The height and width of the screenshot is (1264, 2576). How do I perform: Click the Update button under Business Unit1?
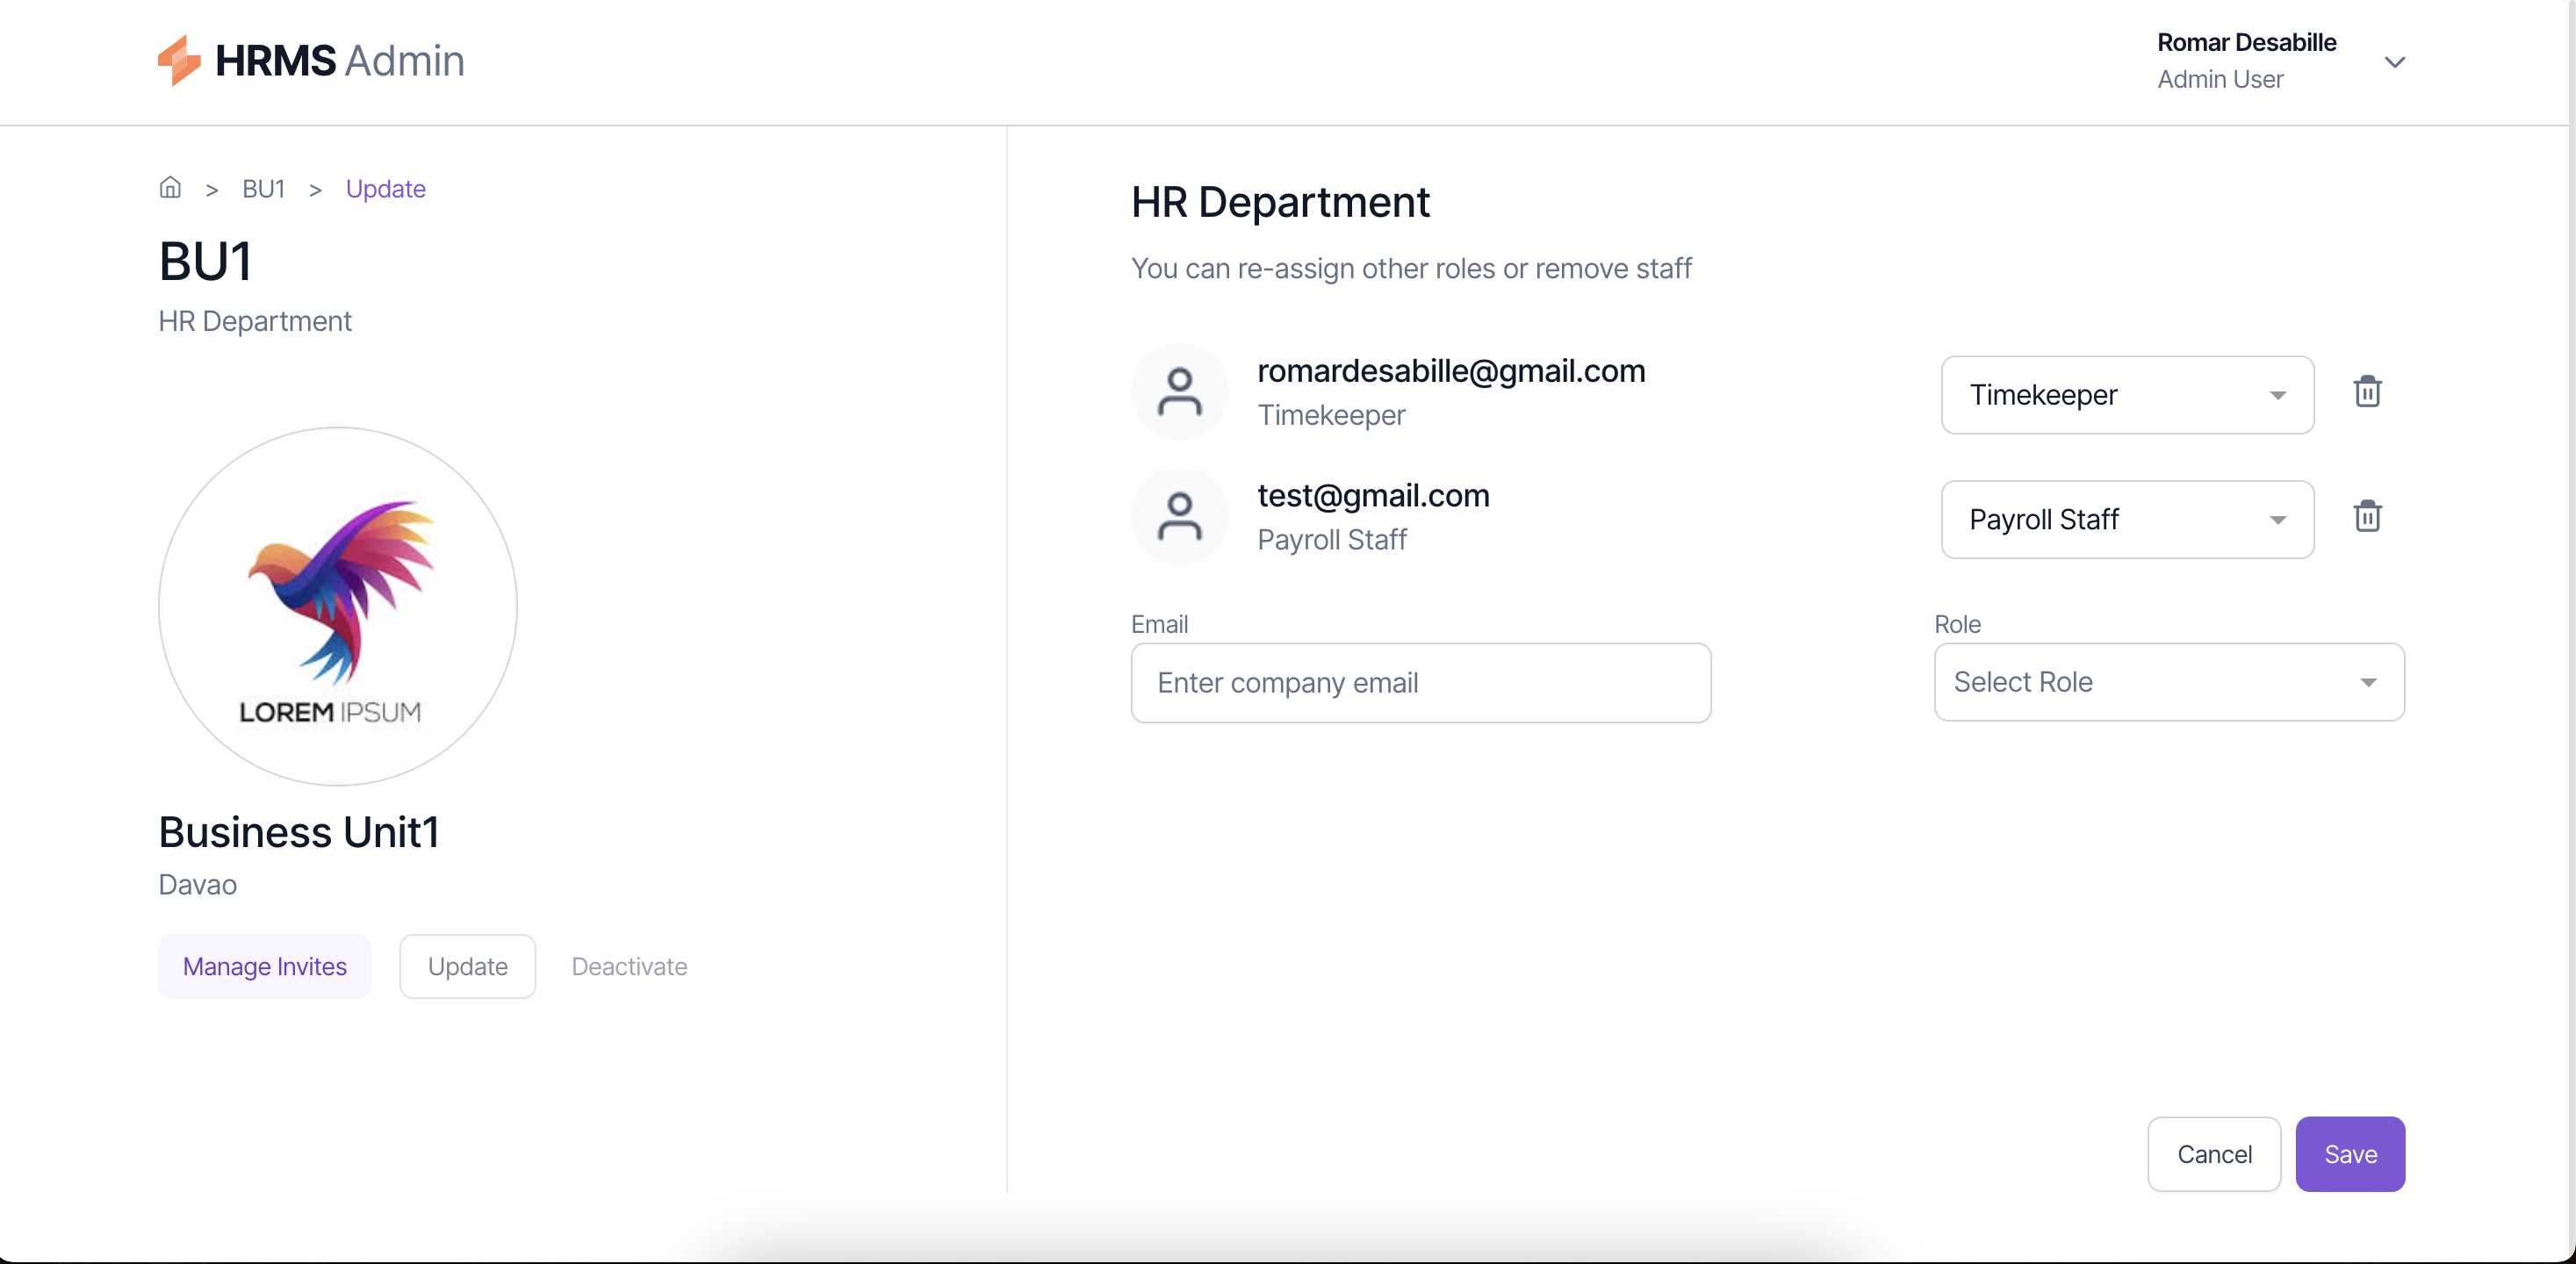click(x=467, y=966)
